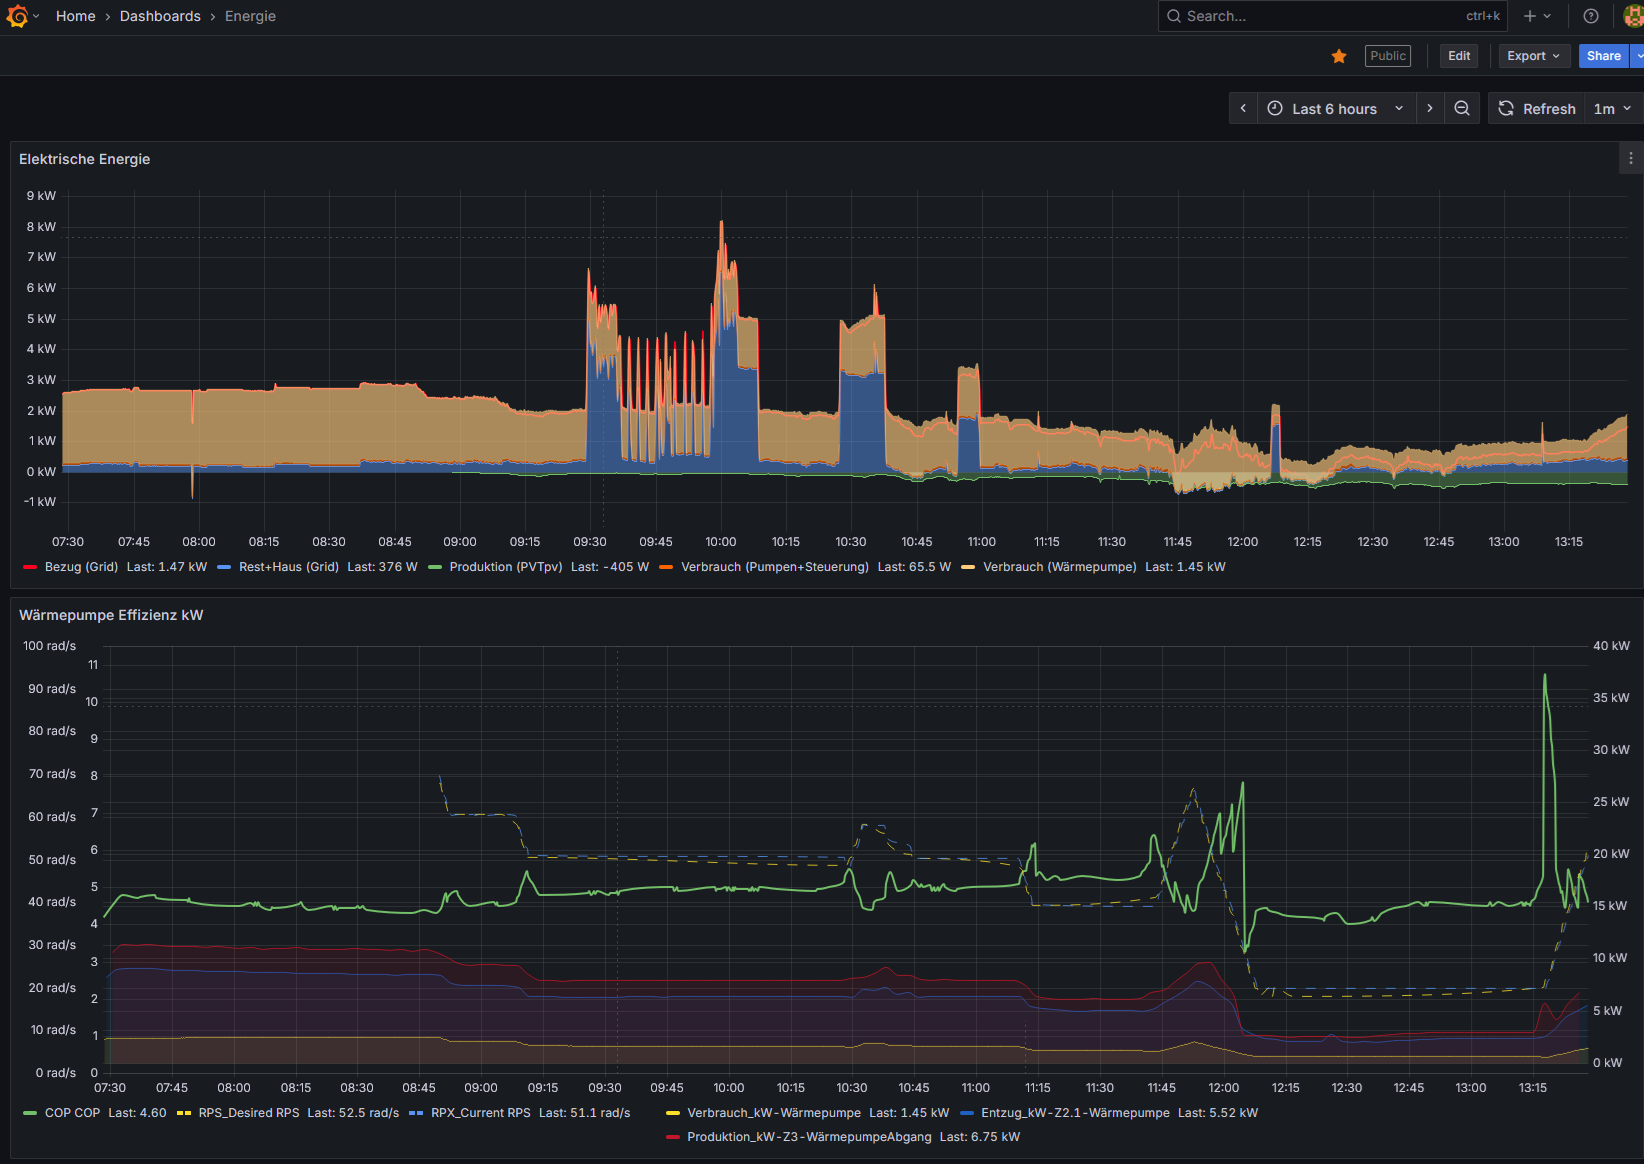Screen dimensions: 1644x1164
Task: Click the Edit button
Action: click(1459, 56)
